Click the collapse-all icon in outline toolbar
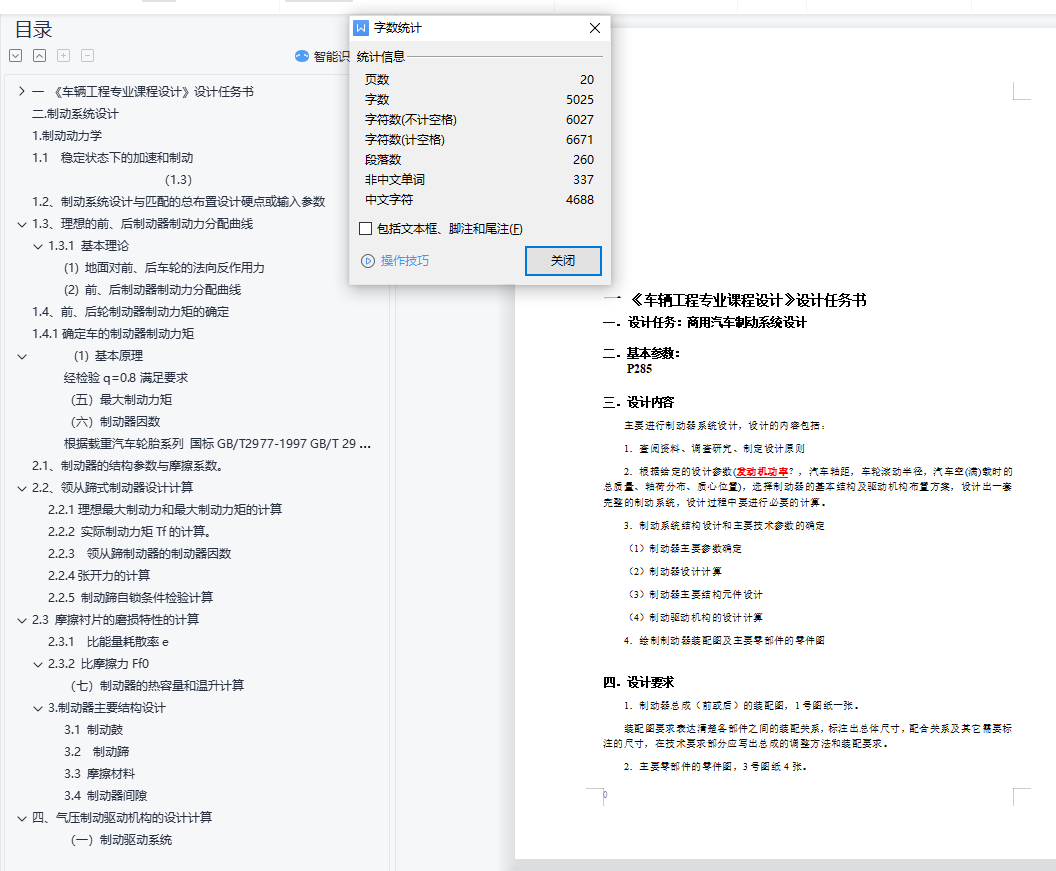1056x871 pixels. [40, 56]
